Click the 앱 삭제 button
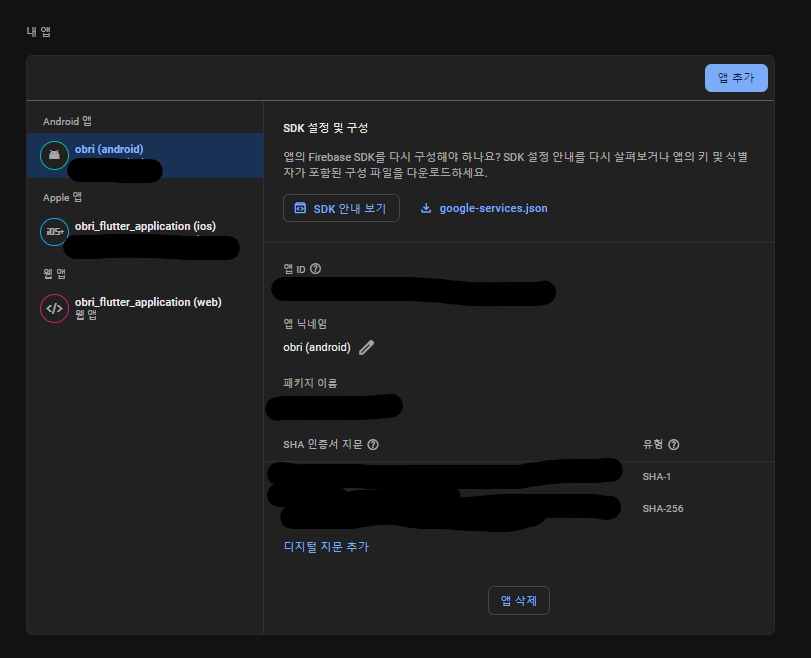This screenshot has width=811, height=658. [x=519, y=601]
